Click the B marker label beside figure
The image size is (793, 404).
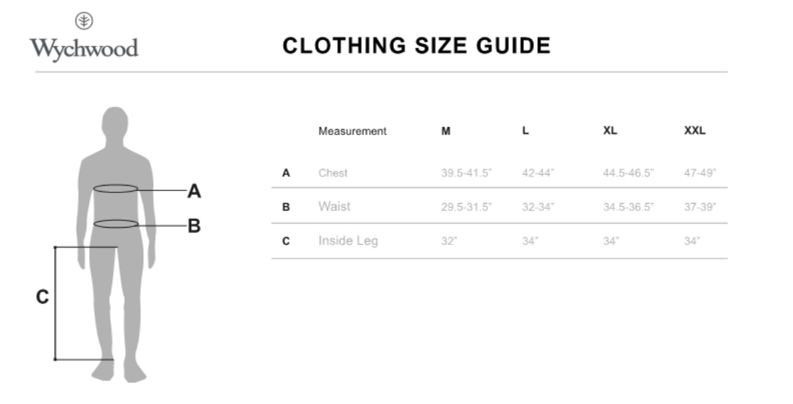(x=194, y=226)
